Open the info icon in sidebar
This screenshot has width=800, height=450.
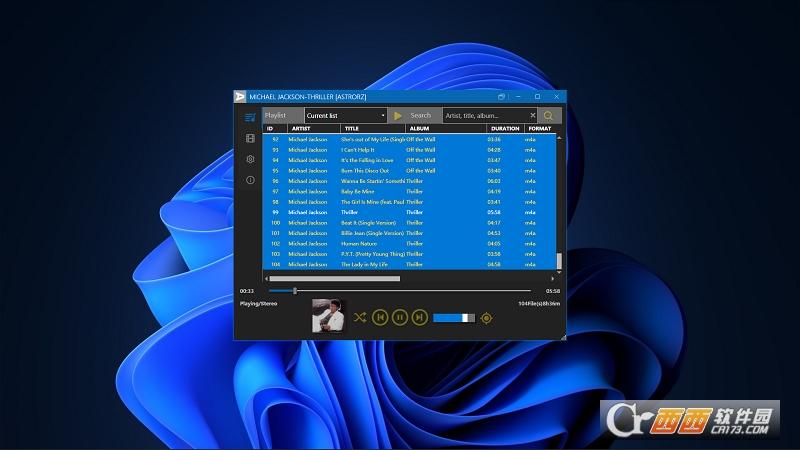point(250,180)
